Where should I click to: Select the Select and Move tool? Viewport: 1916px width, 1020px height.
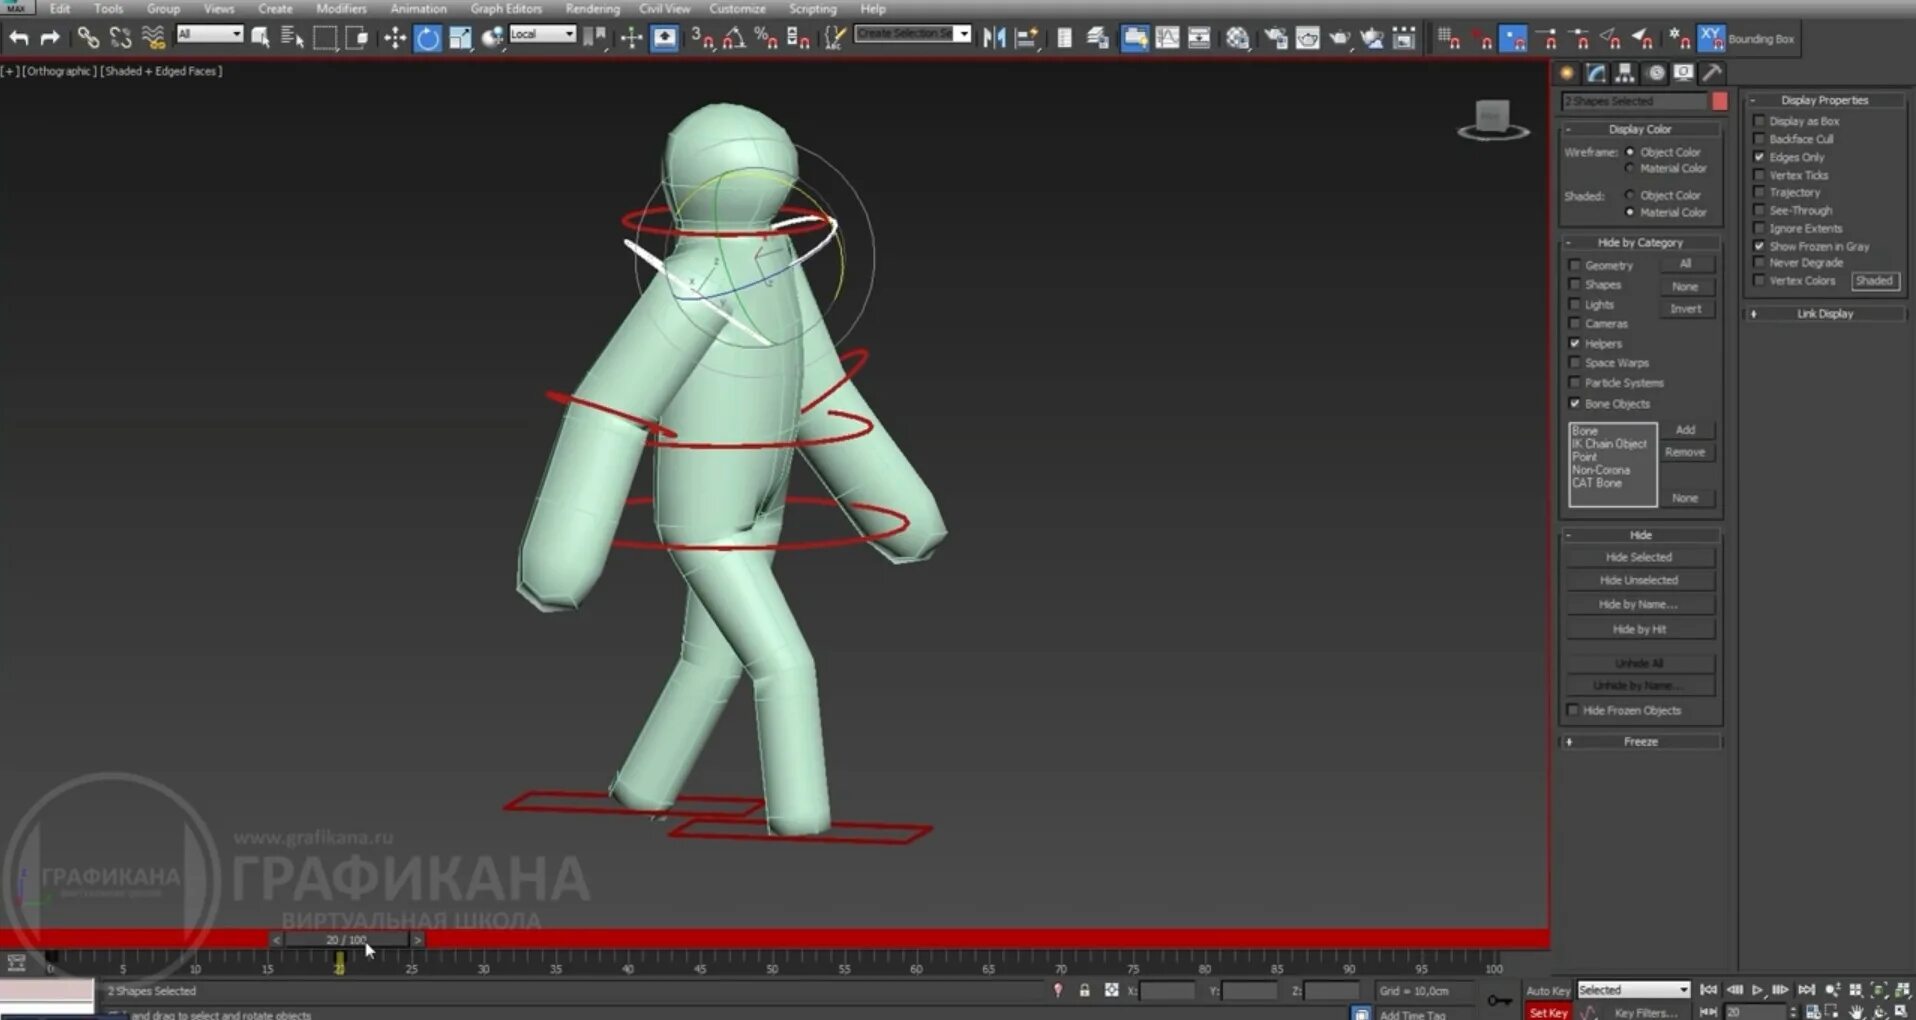click(x=395, y=39)
